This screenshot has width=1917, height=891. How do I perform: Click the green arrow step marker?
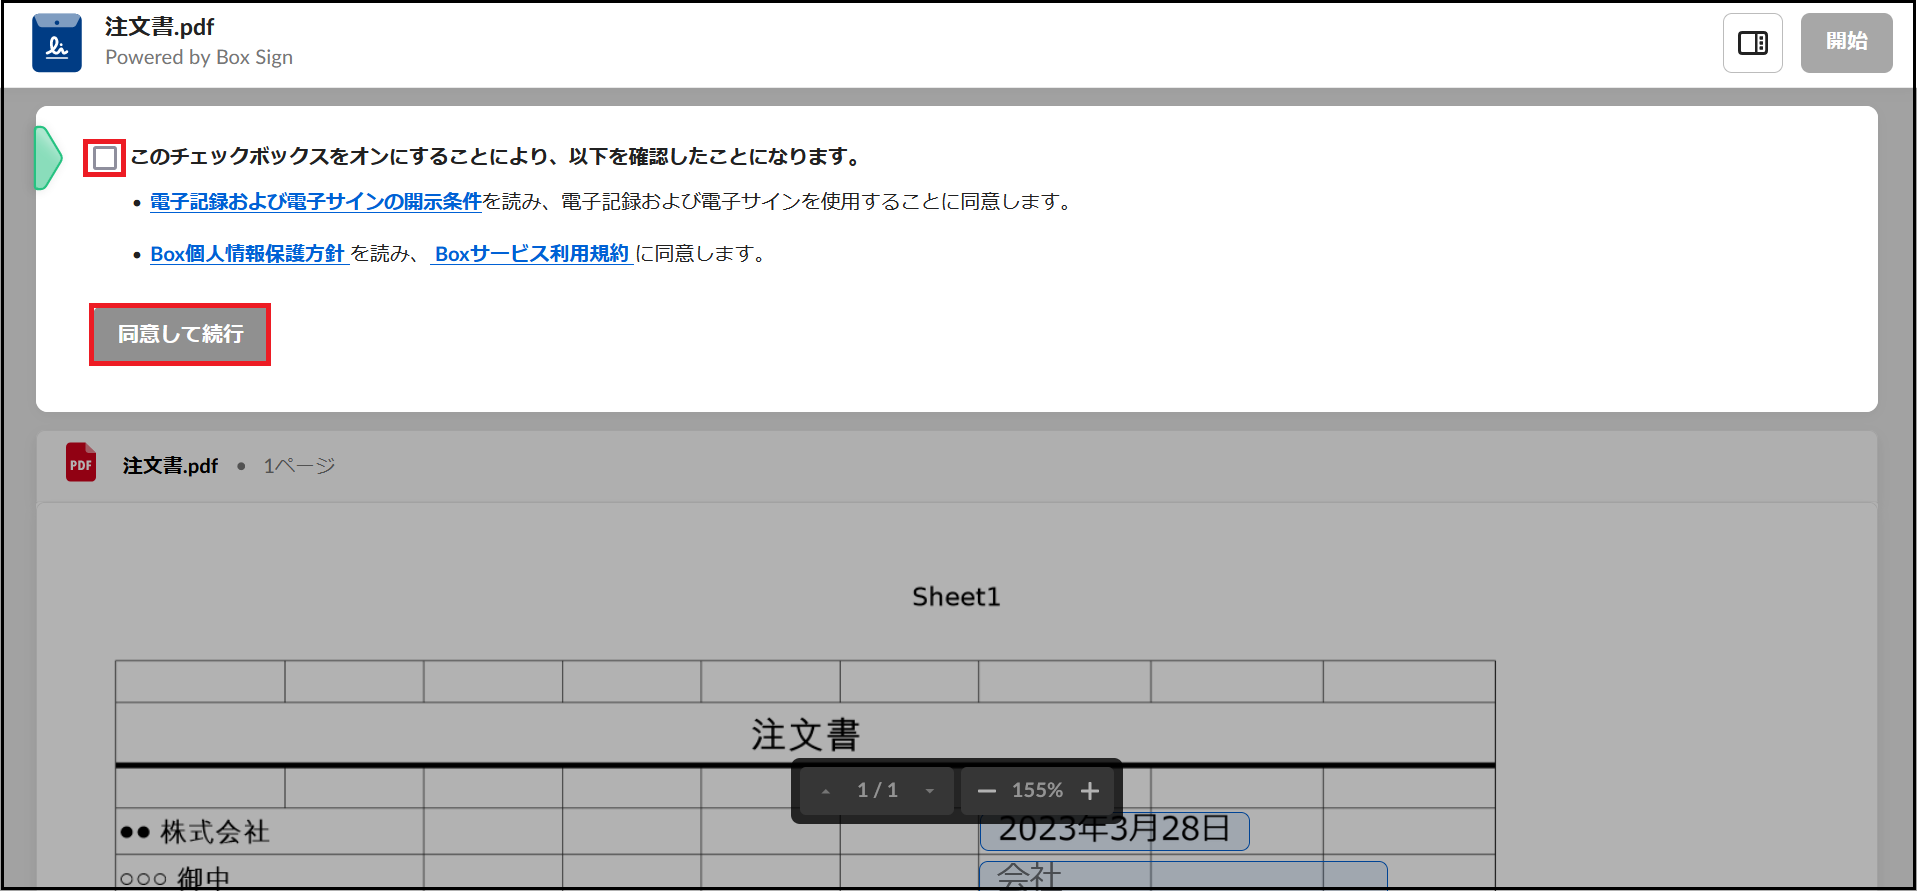click(x=47, y=157)
